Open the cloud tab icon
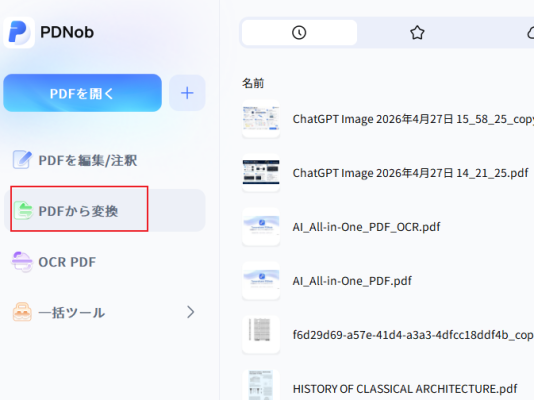 531,33
